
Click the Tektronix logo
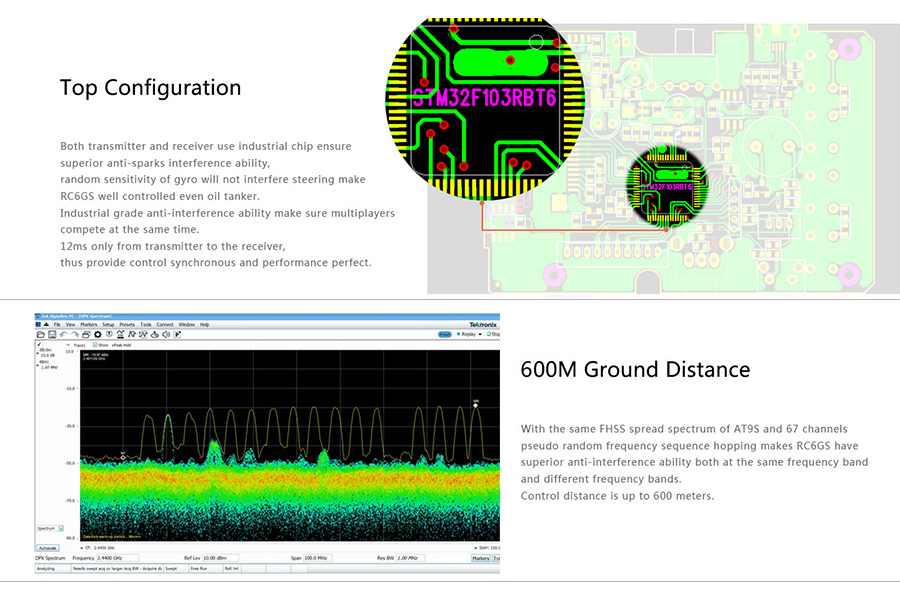[x=483, y=324]
